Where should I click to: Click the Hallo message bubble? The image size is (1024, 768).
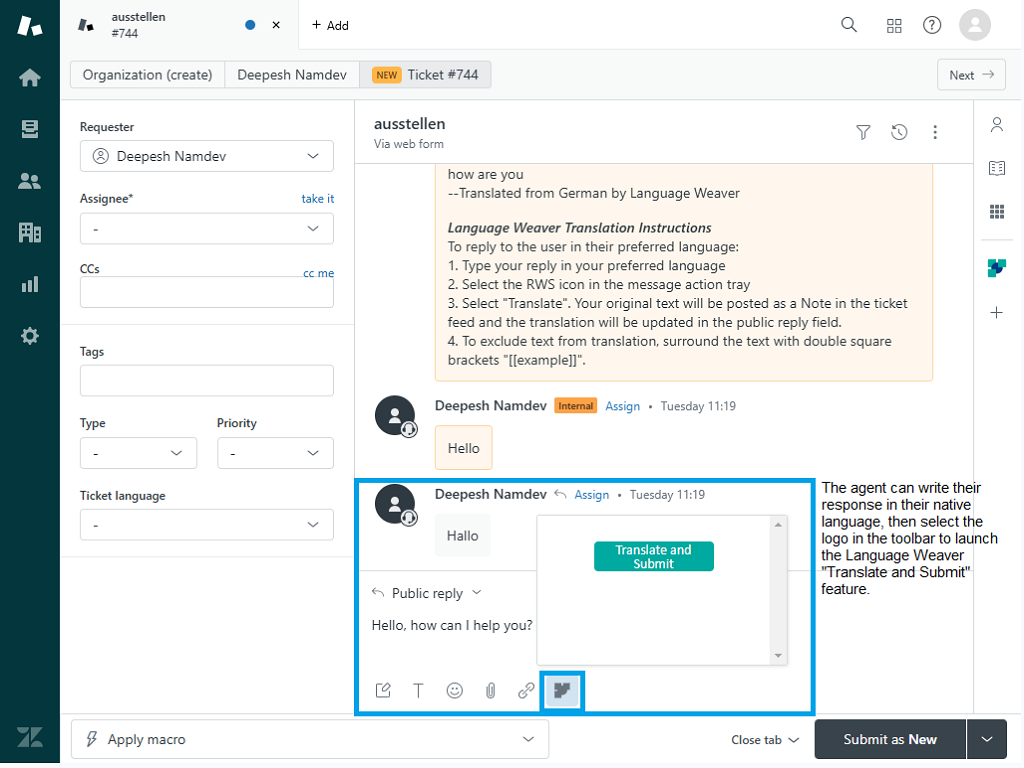tap(462, 536)
